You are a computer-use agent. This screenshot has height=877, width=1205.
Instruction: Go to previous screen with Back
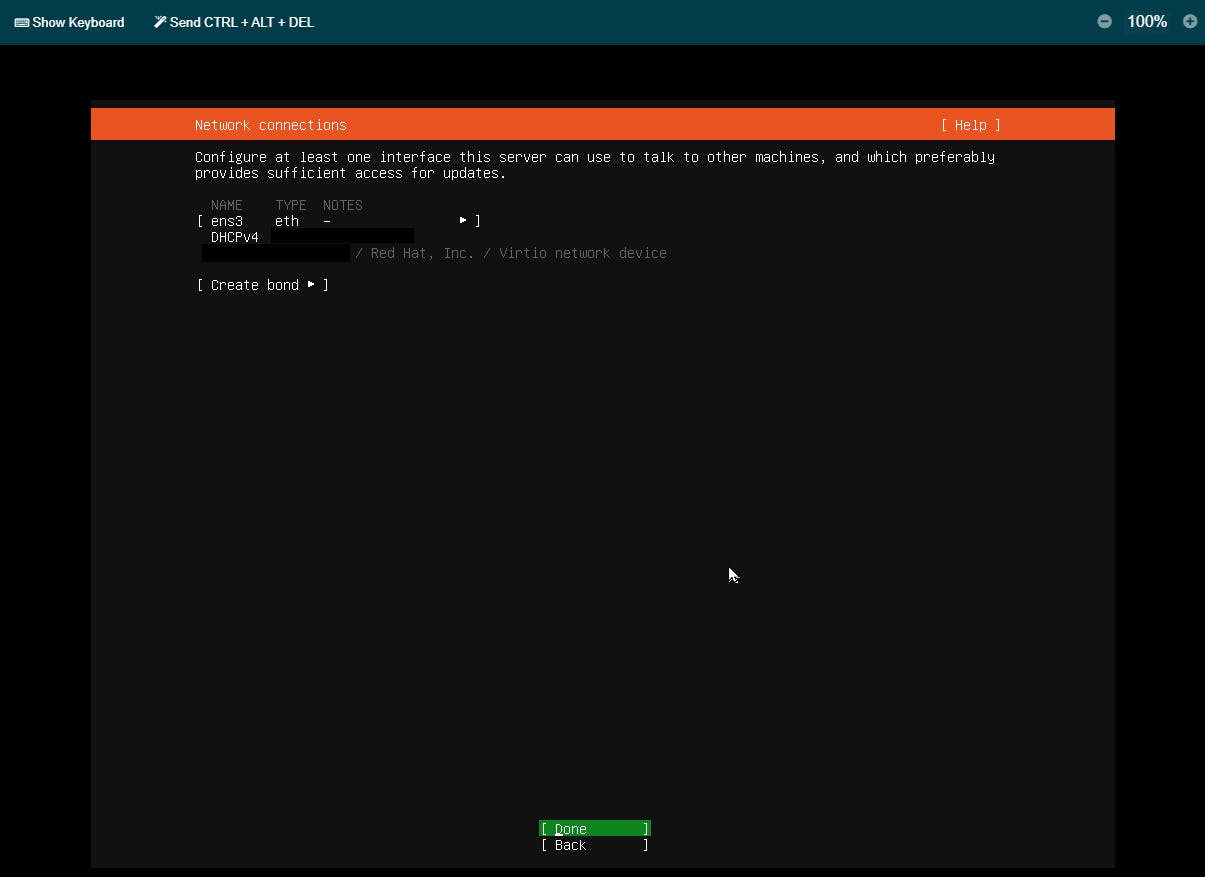coord(594,846)
